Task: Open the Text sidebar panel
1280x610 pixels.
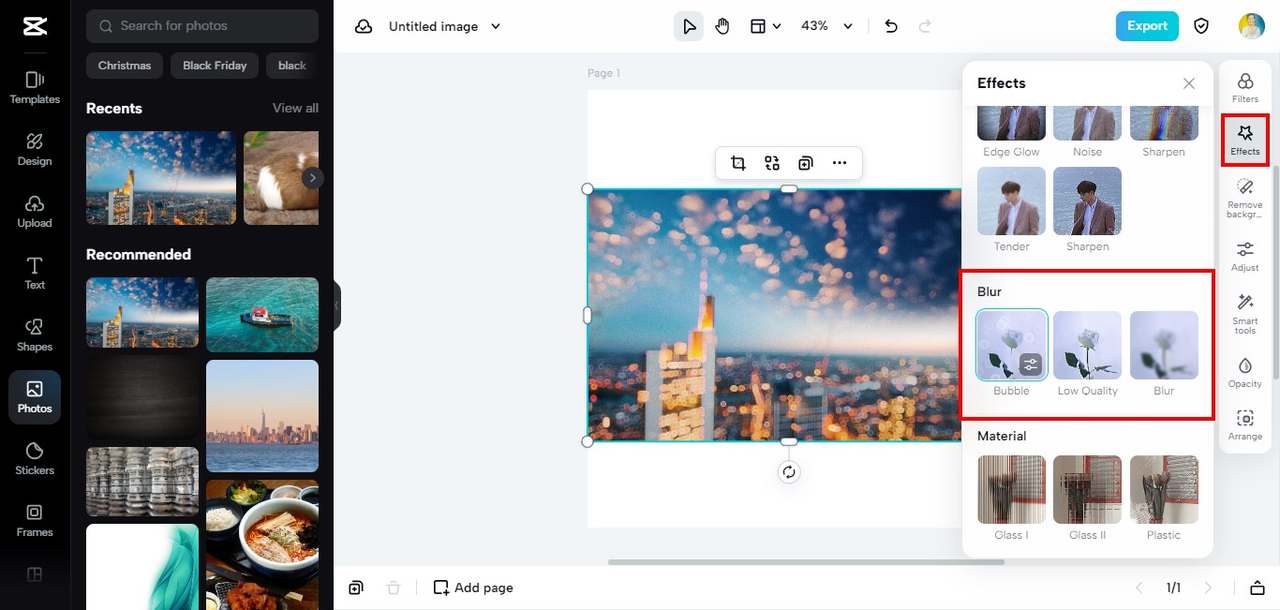Action: (x=34, y=273)
